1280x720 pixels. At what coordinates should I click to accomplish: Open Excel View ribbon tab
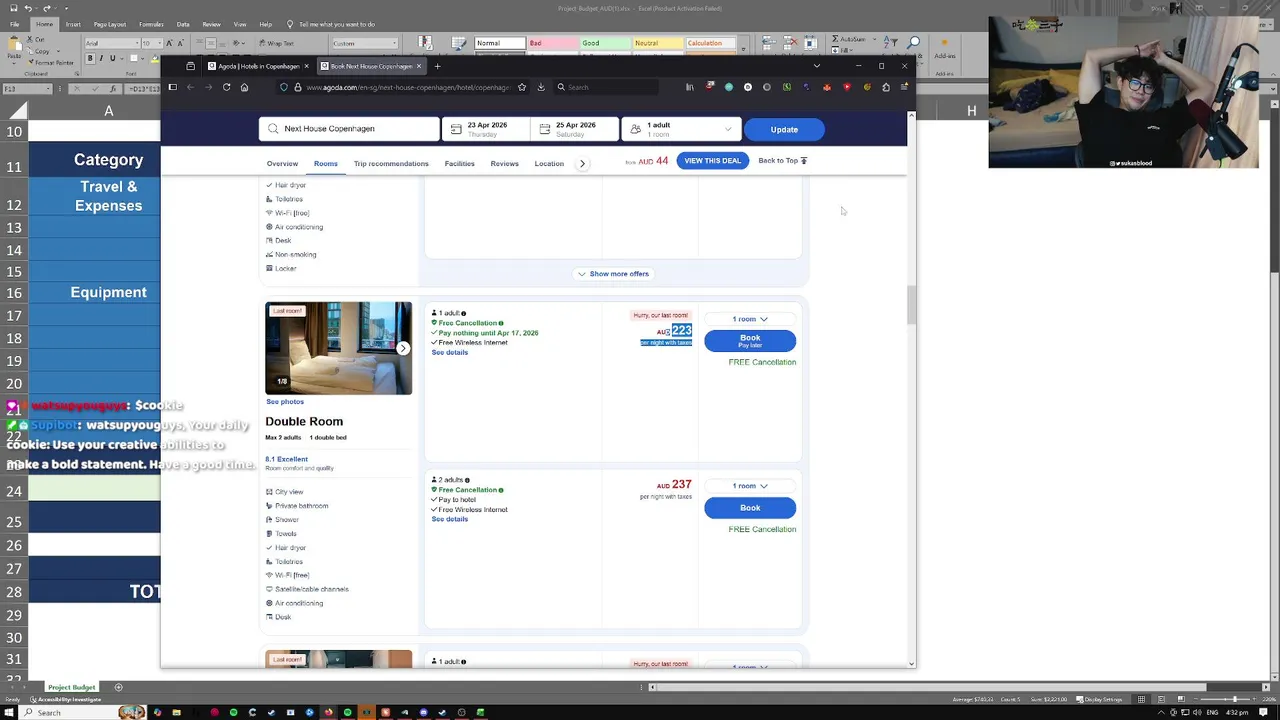click(240, 24)
